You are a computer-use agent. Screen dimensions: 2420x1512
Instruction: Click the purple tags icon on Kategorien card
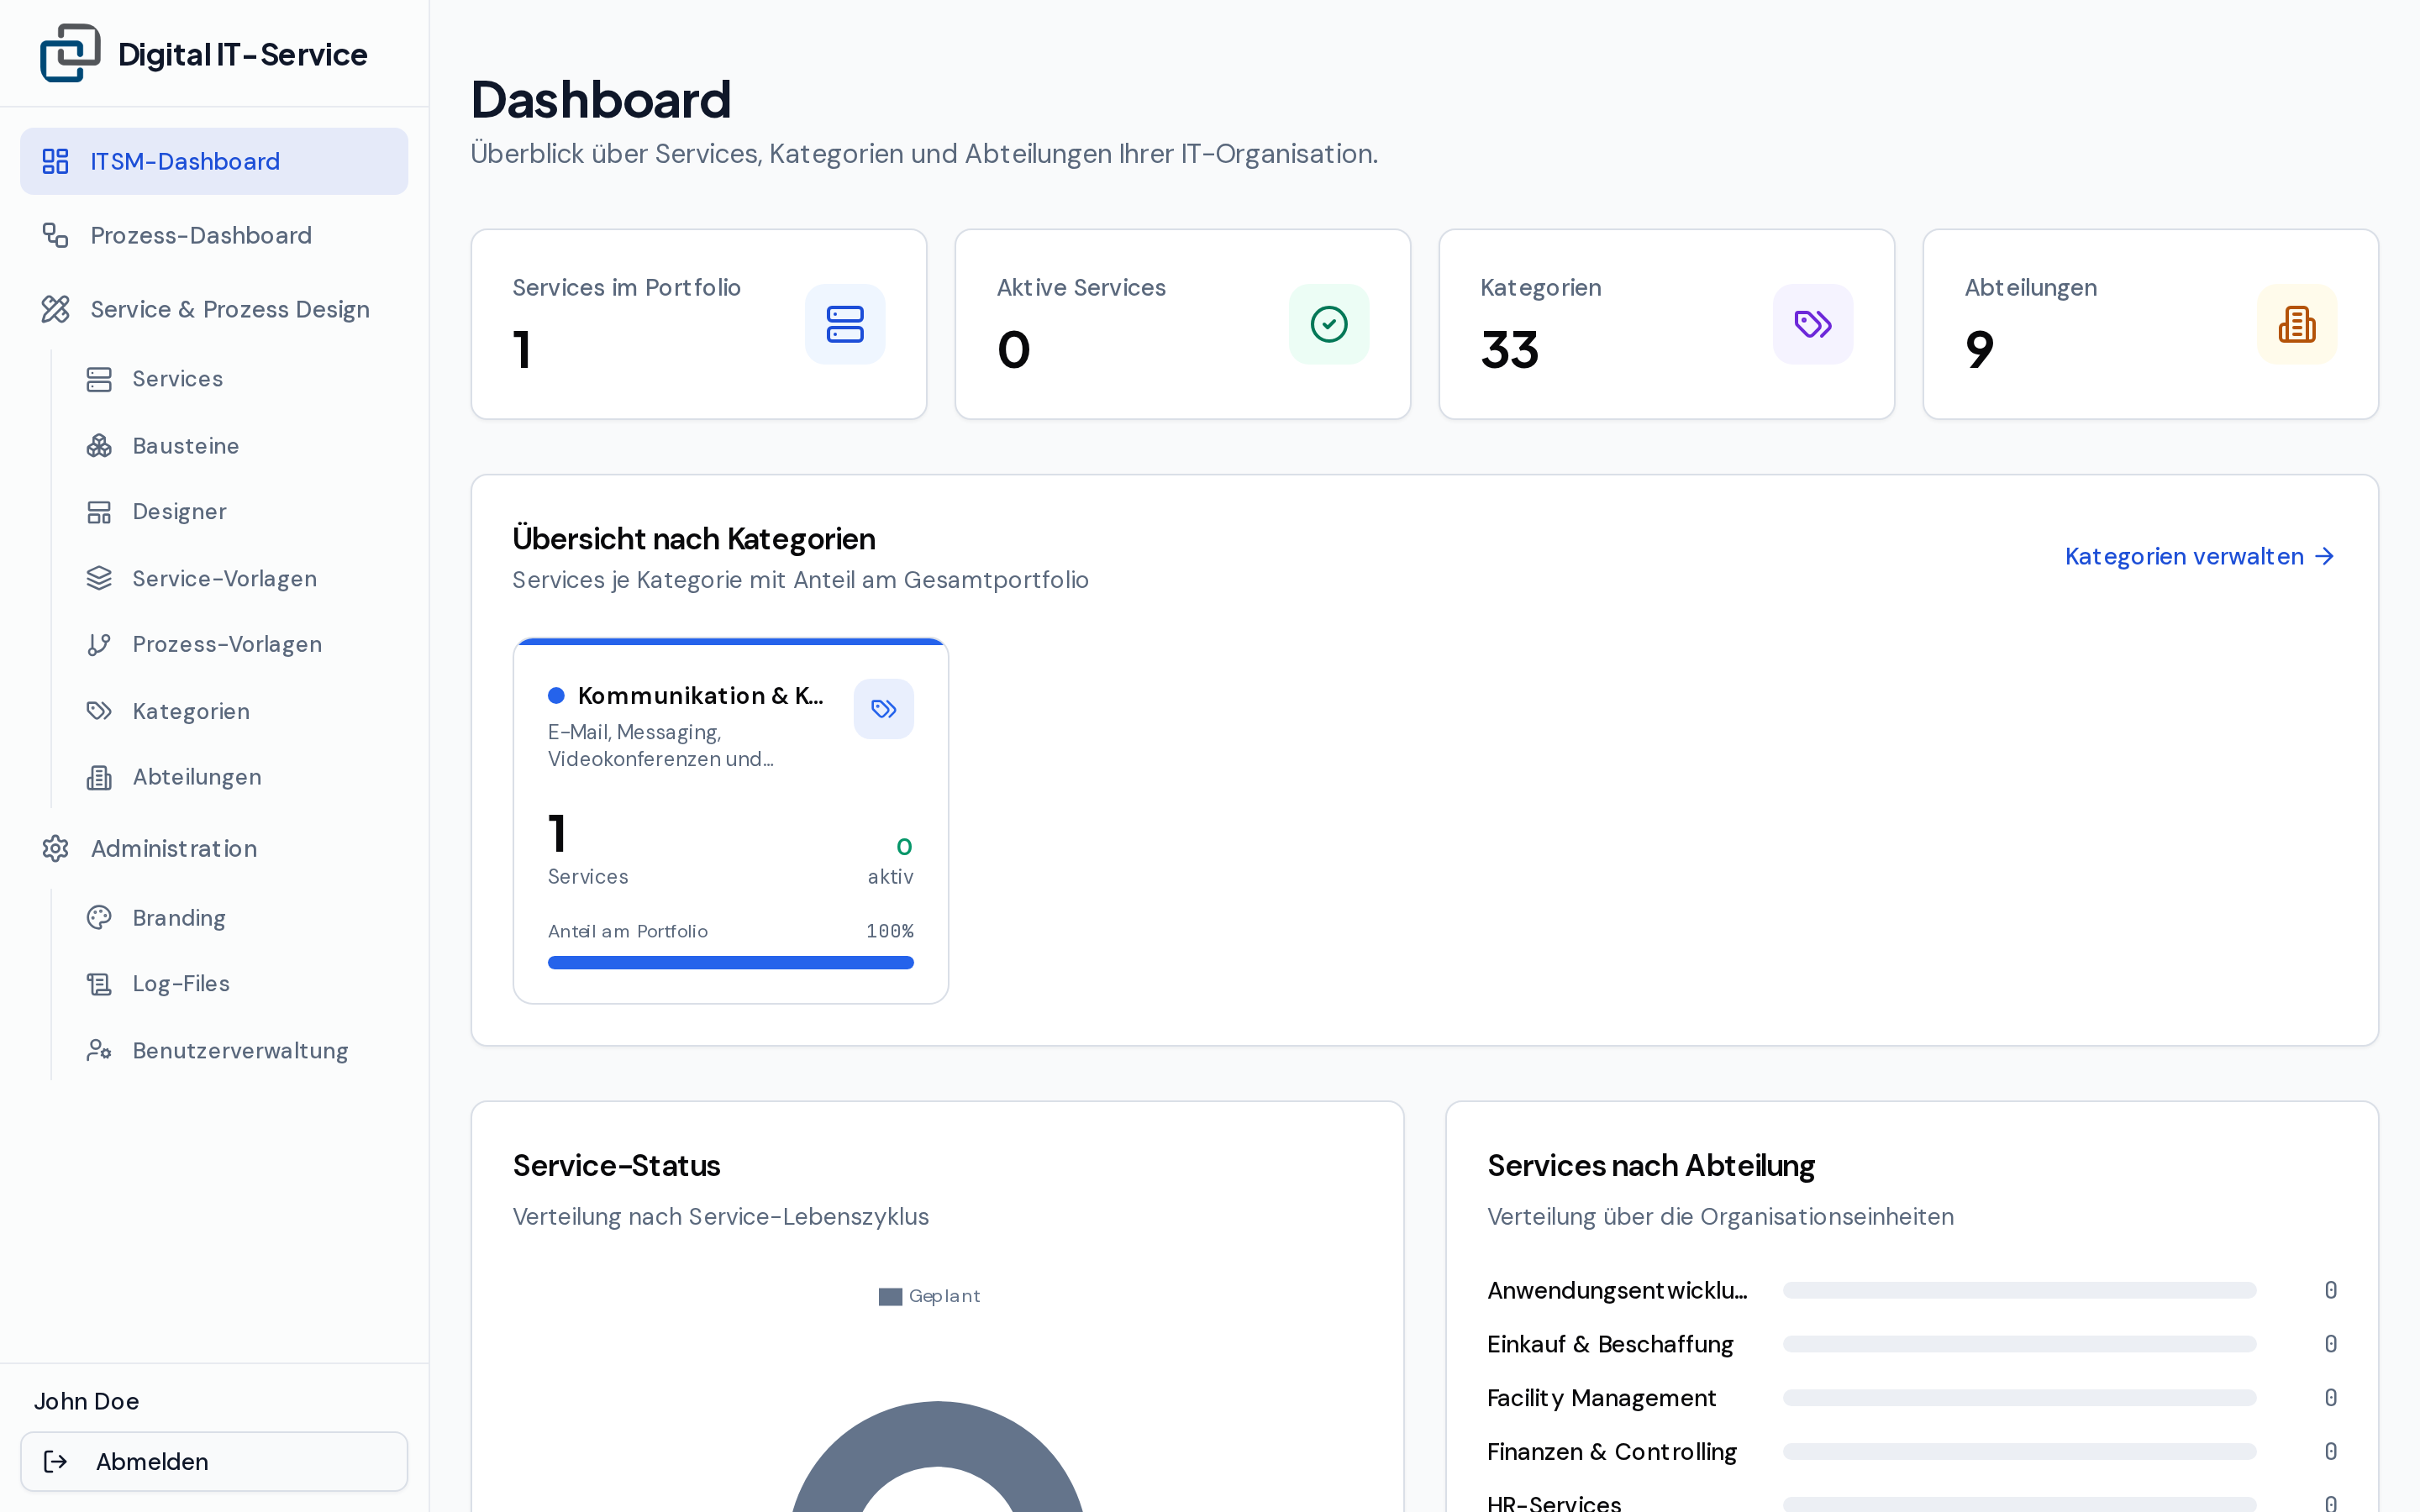[1813, 324]
